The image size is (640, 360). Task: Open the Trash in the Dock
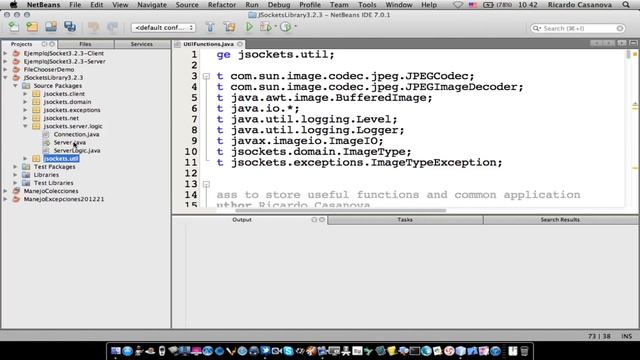click(x=524, y=351)
